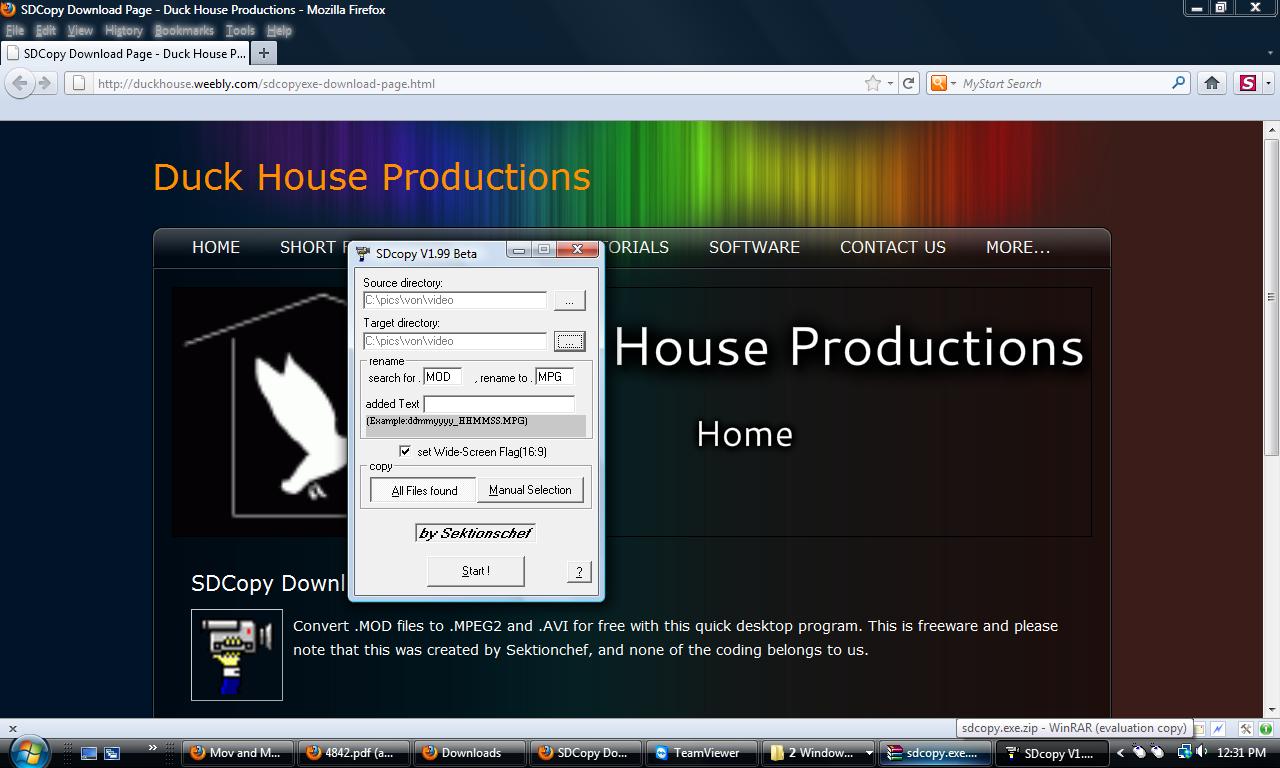Open the search engine selector dropdown
The width and height of the screenshot is (1280, 768).
click(x=953, y=84)
